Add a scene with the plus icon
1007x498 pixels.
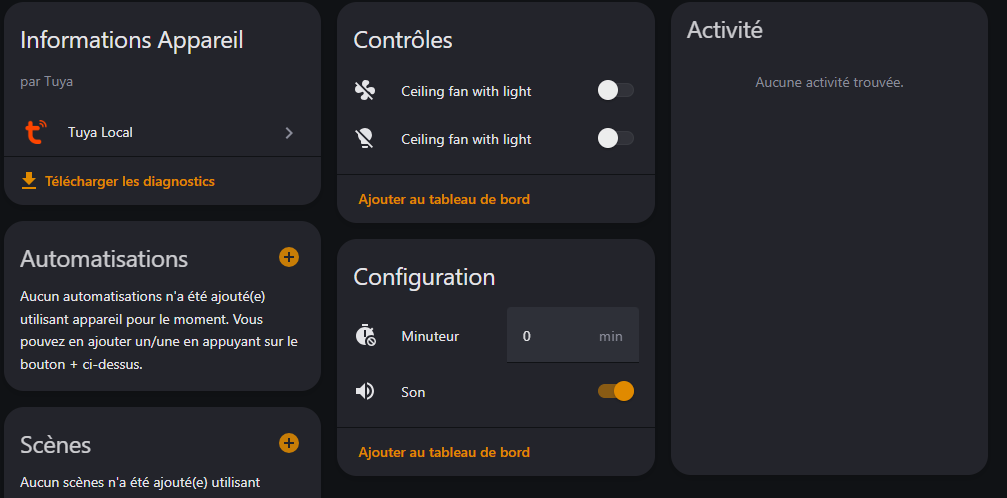pyautogui.click(x=288, y=443)
